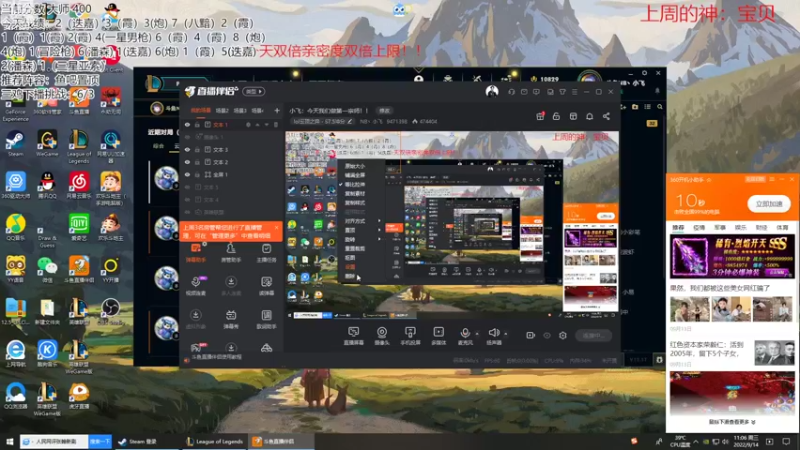
Task: Move layer 文本 1 up with arrow
Action: pos(258,124)
